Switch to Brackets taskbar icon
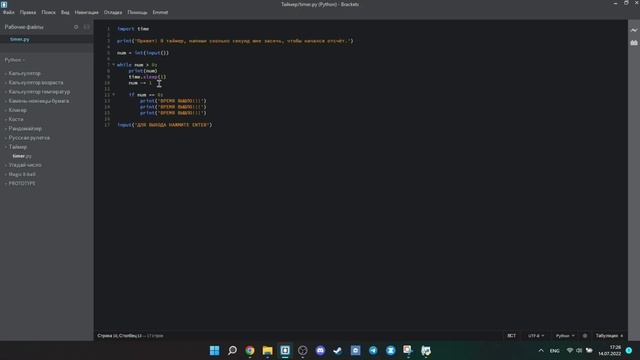This screenshot has height=360, width=640. (x=285, y=351)
